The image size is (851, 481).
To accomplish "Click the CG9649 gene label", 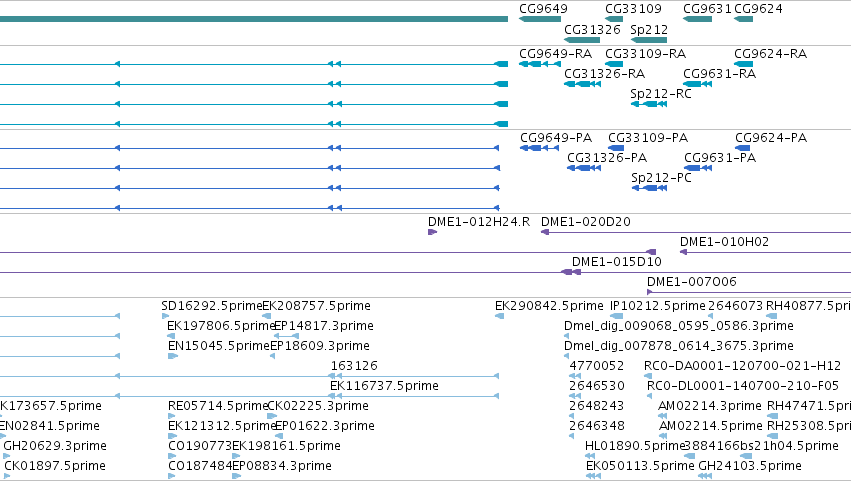I will 543,9.
